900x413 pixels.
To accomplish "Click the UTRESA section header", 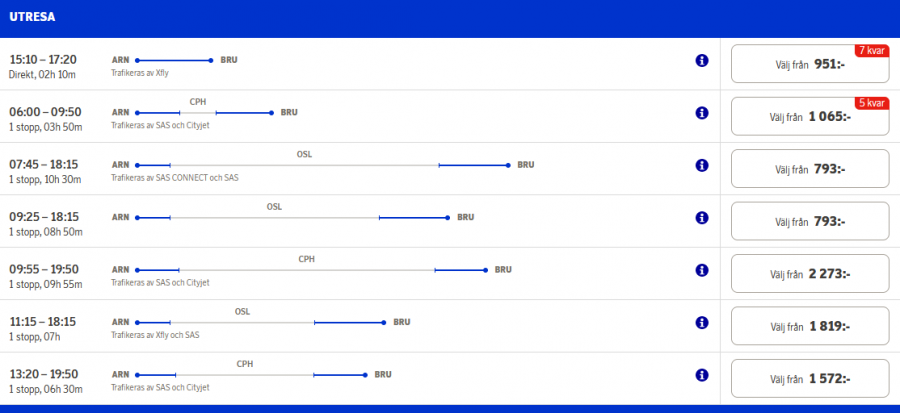I will 32,18.
